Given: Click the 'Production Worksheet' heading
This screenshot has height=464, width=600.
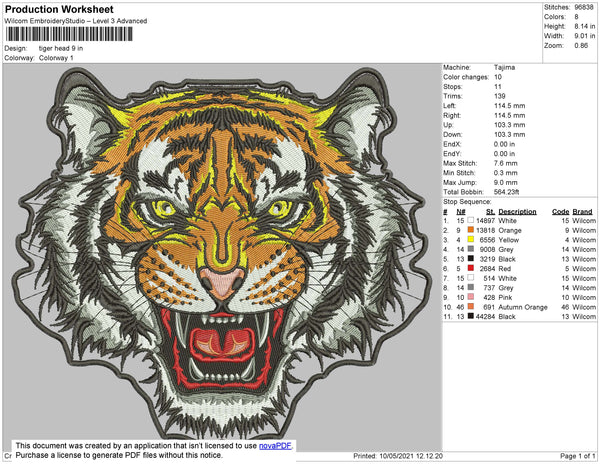Looking at the screenshot, I should tap(59, 10).
